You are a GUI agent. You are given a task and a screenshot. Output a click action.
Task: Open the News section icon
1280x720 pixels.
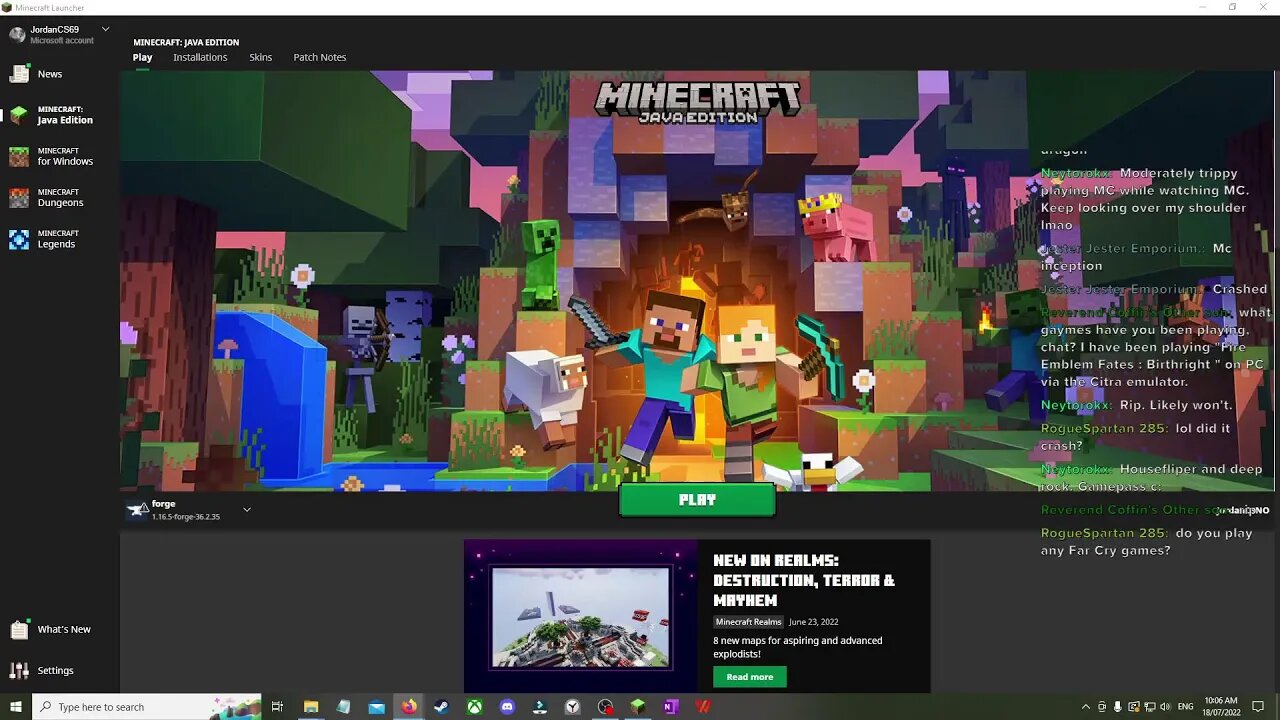pos(19,74)
